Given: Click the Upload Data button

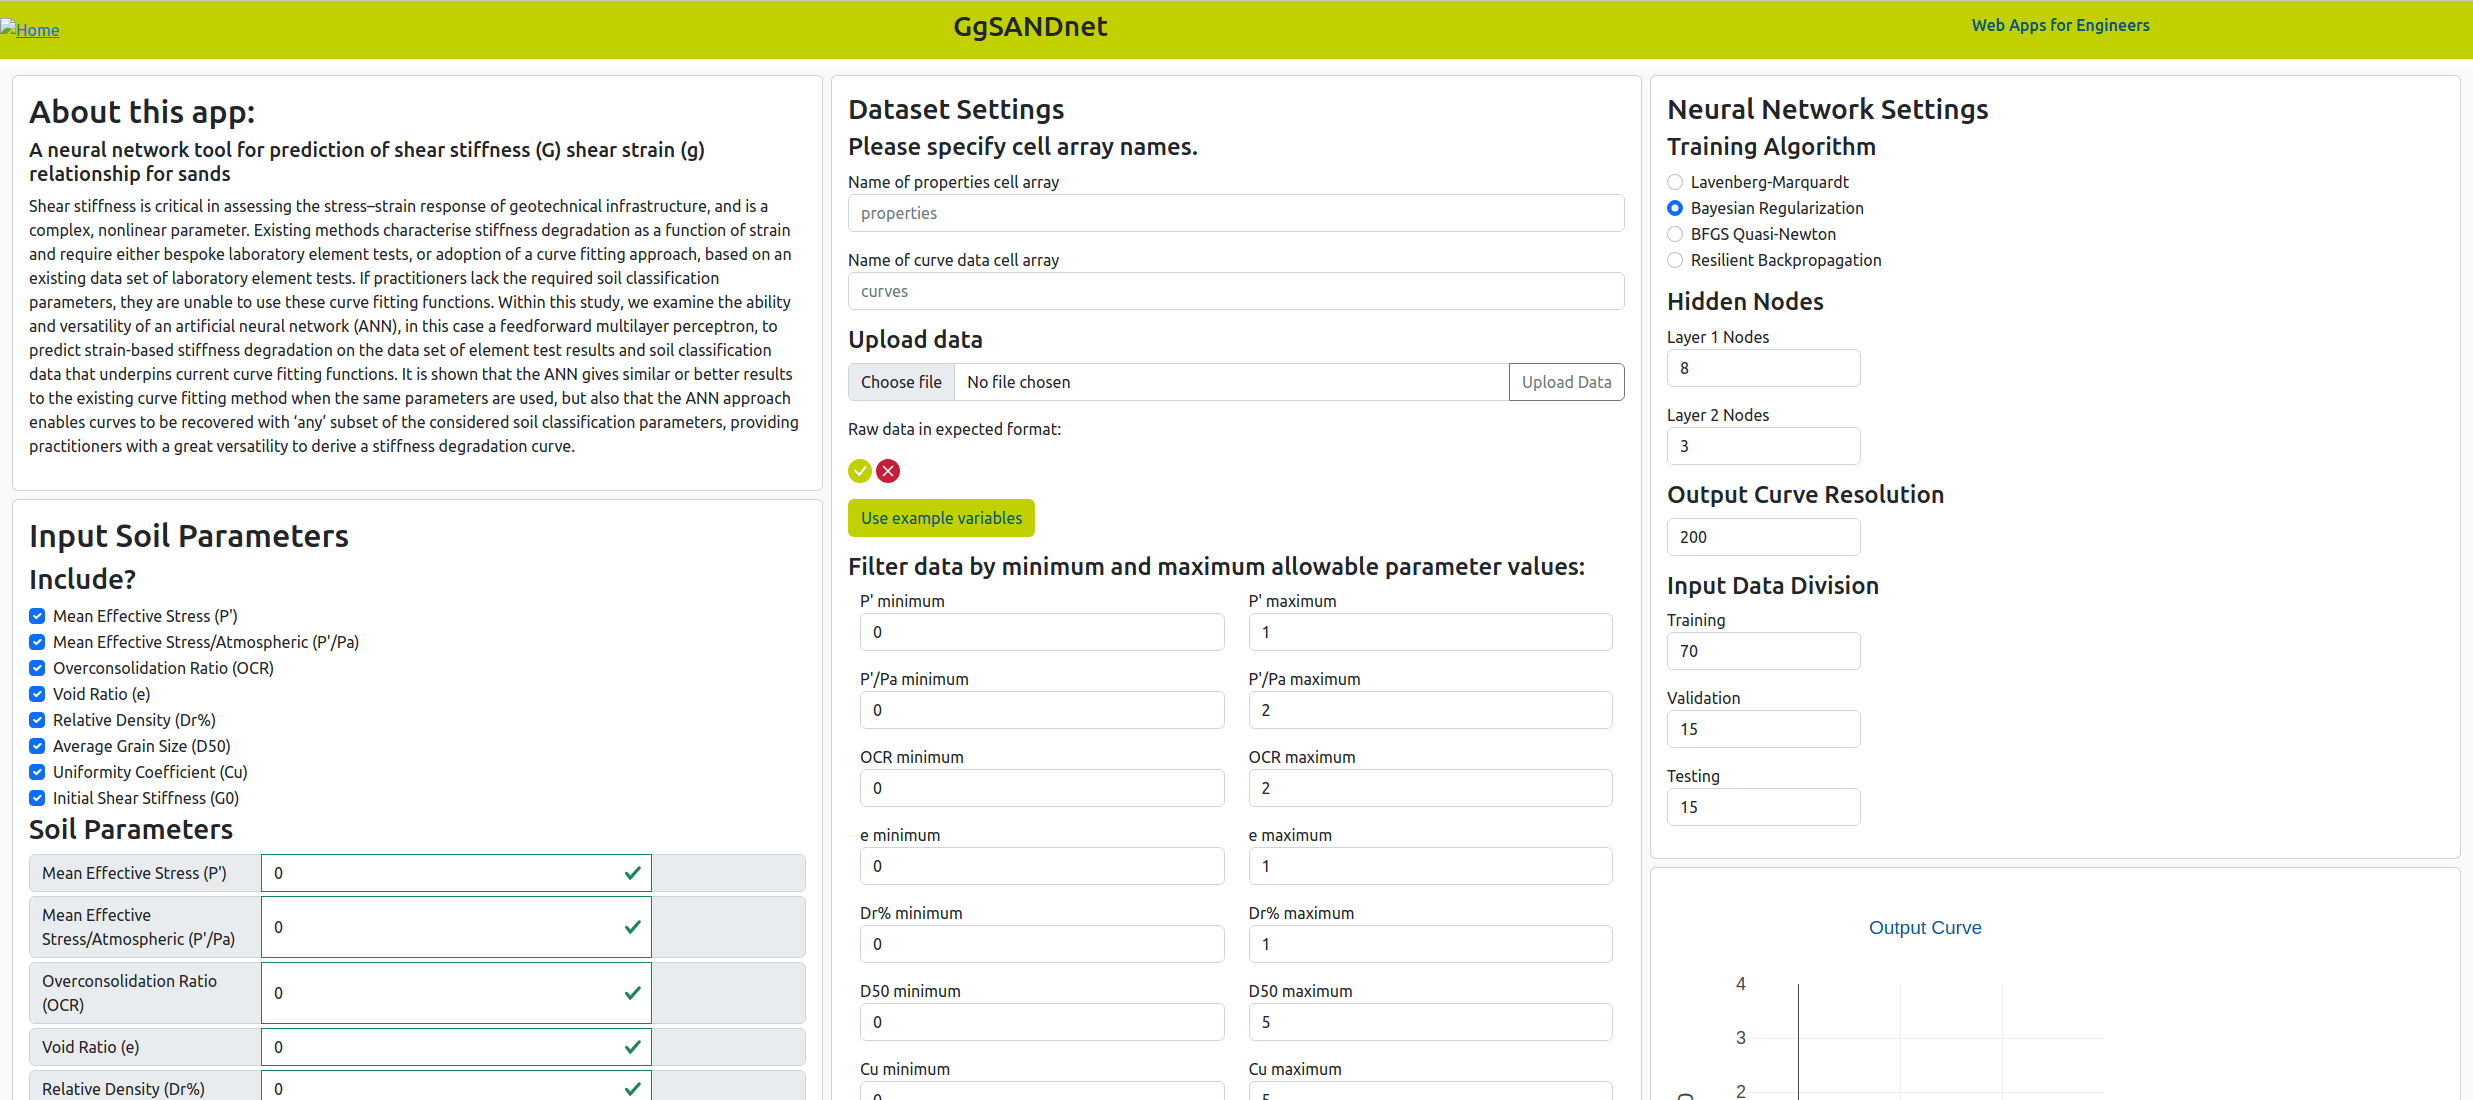Looking at the screenshot, I should pyautogui.click(x=1566, y=382).
